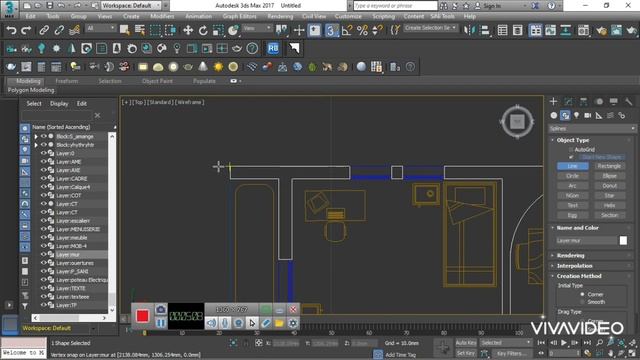The width and height of the screenshot is (640, 360).
Task: Open the Modify command panel tab
Action: [568, 101]
